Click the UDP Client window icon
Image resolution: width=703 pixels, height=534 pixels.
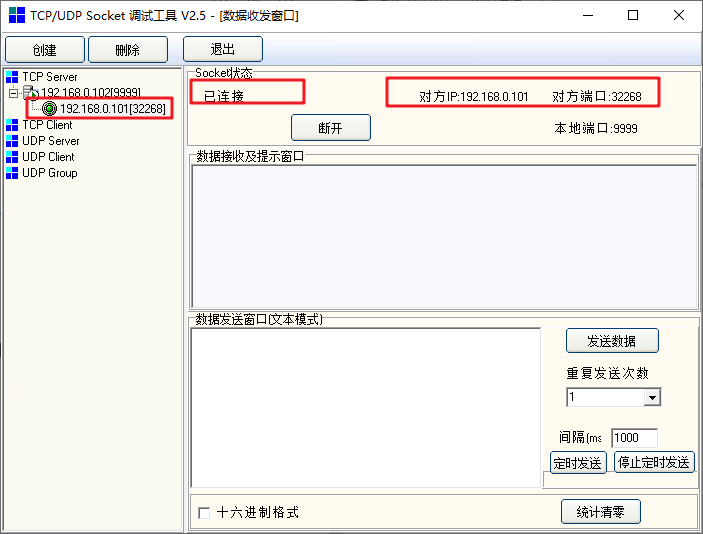click(x=12, y=157)
